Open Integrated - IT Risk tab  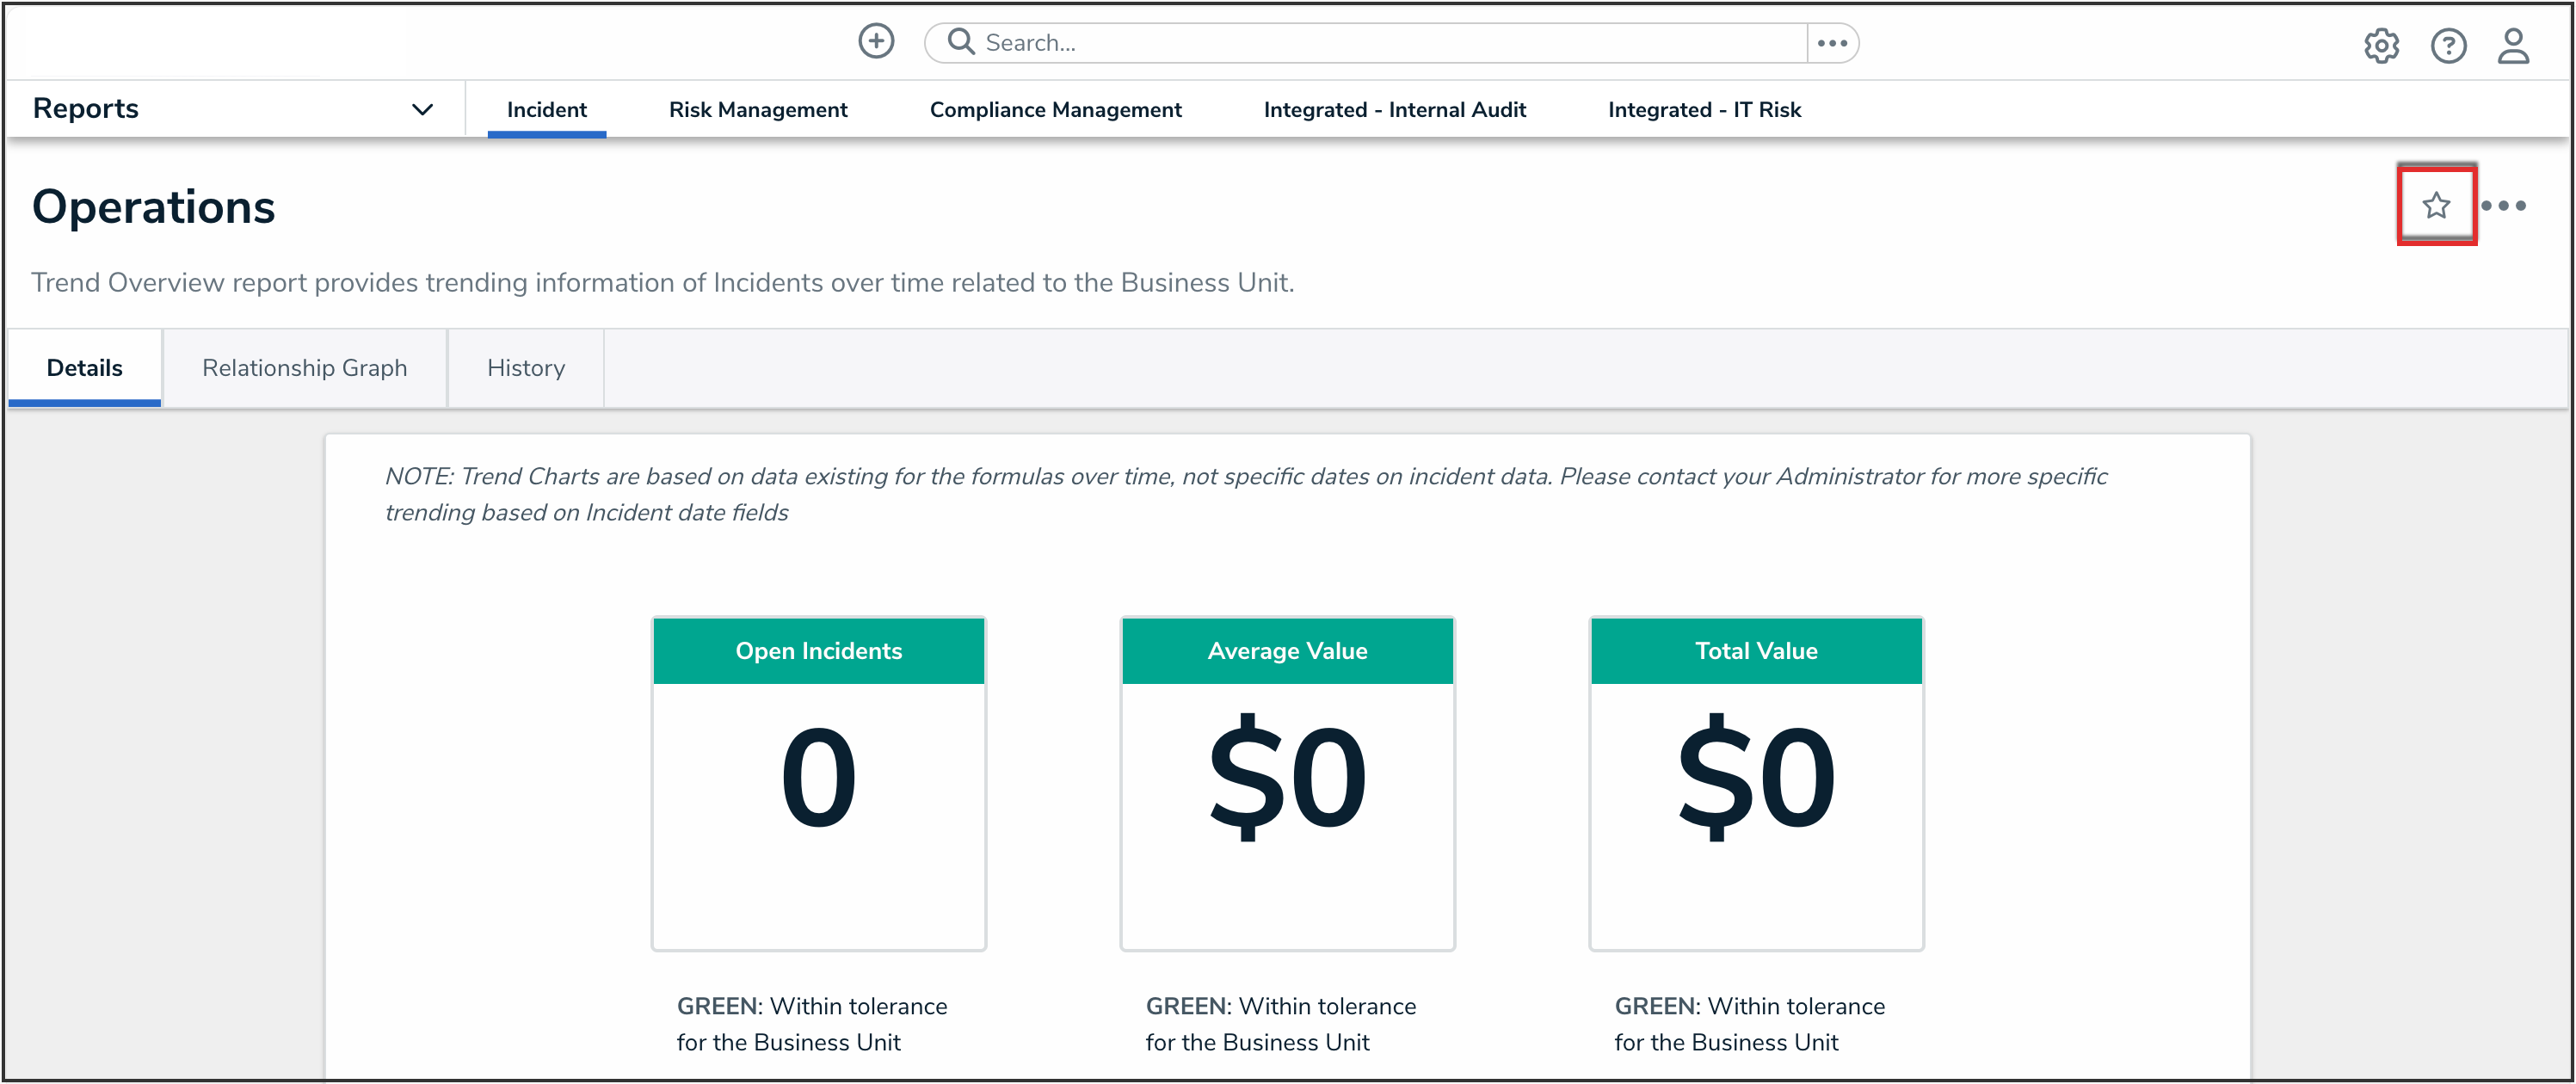pos(1703,109)
